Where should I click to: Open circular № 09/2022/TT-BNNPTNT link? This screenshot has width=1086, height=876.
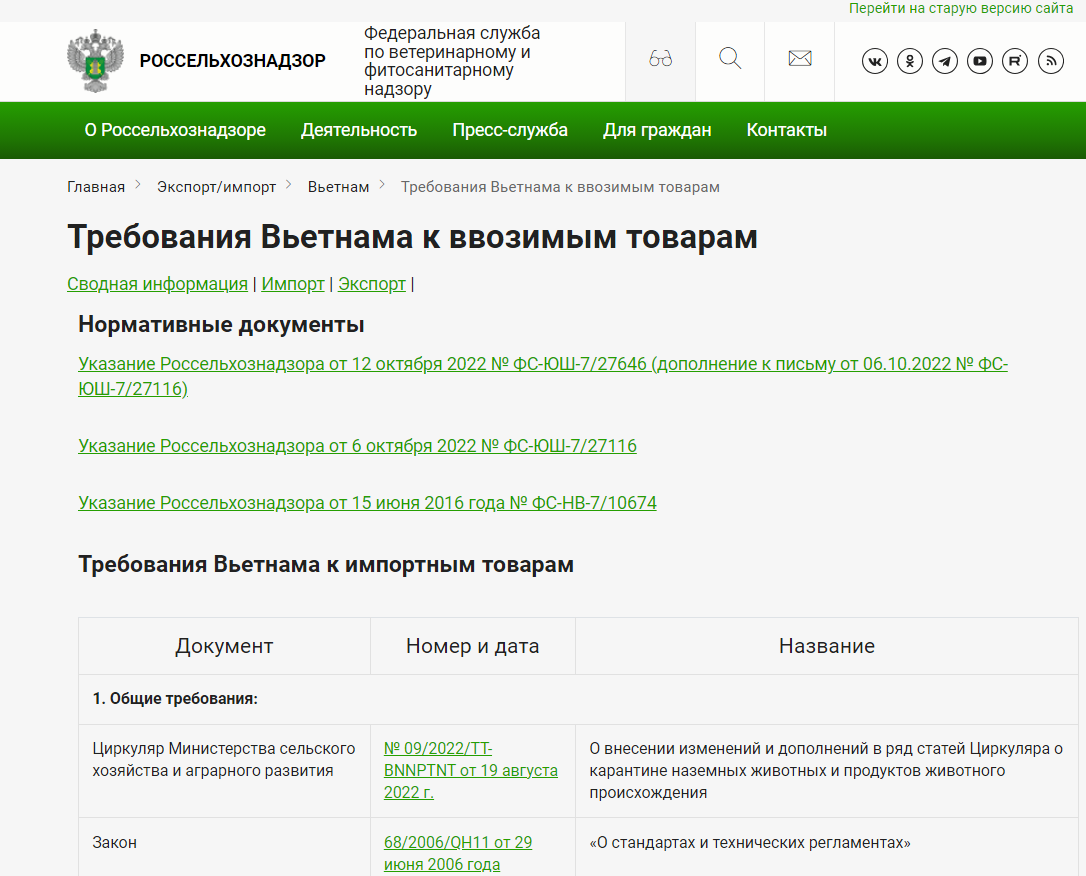(471, 770)
